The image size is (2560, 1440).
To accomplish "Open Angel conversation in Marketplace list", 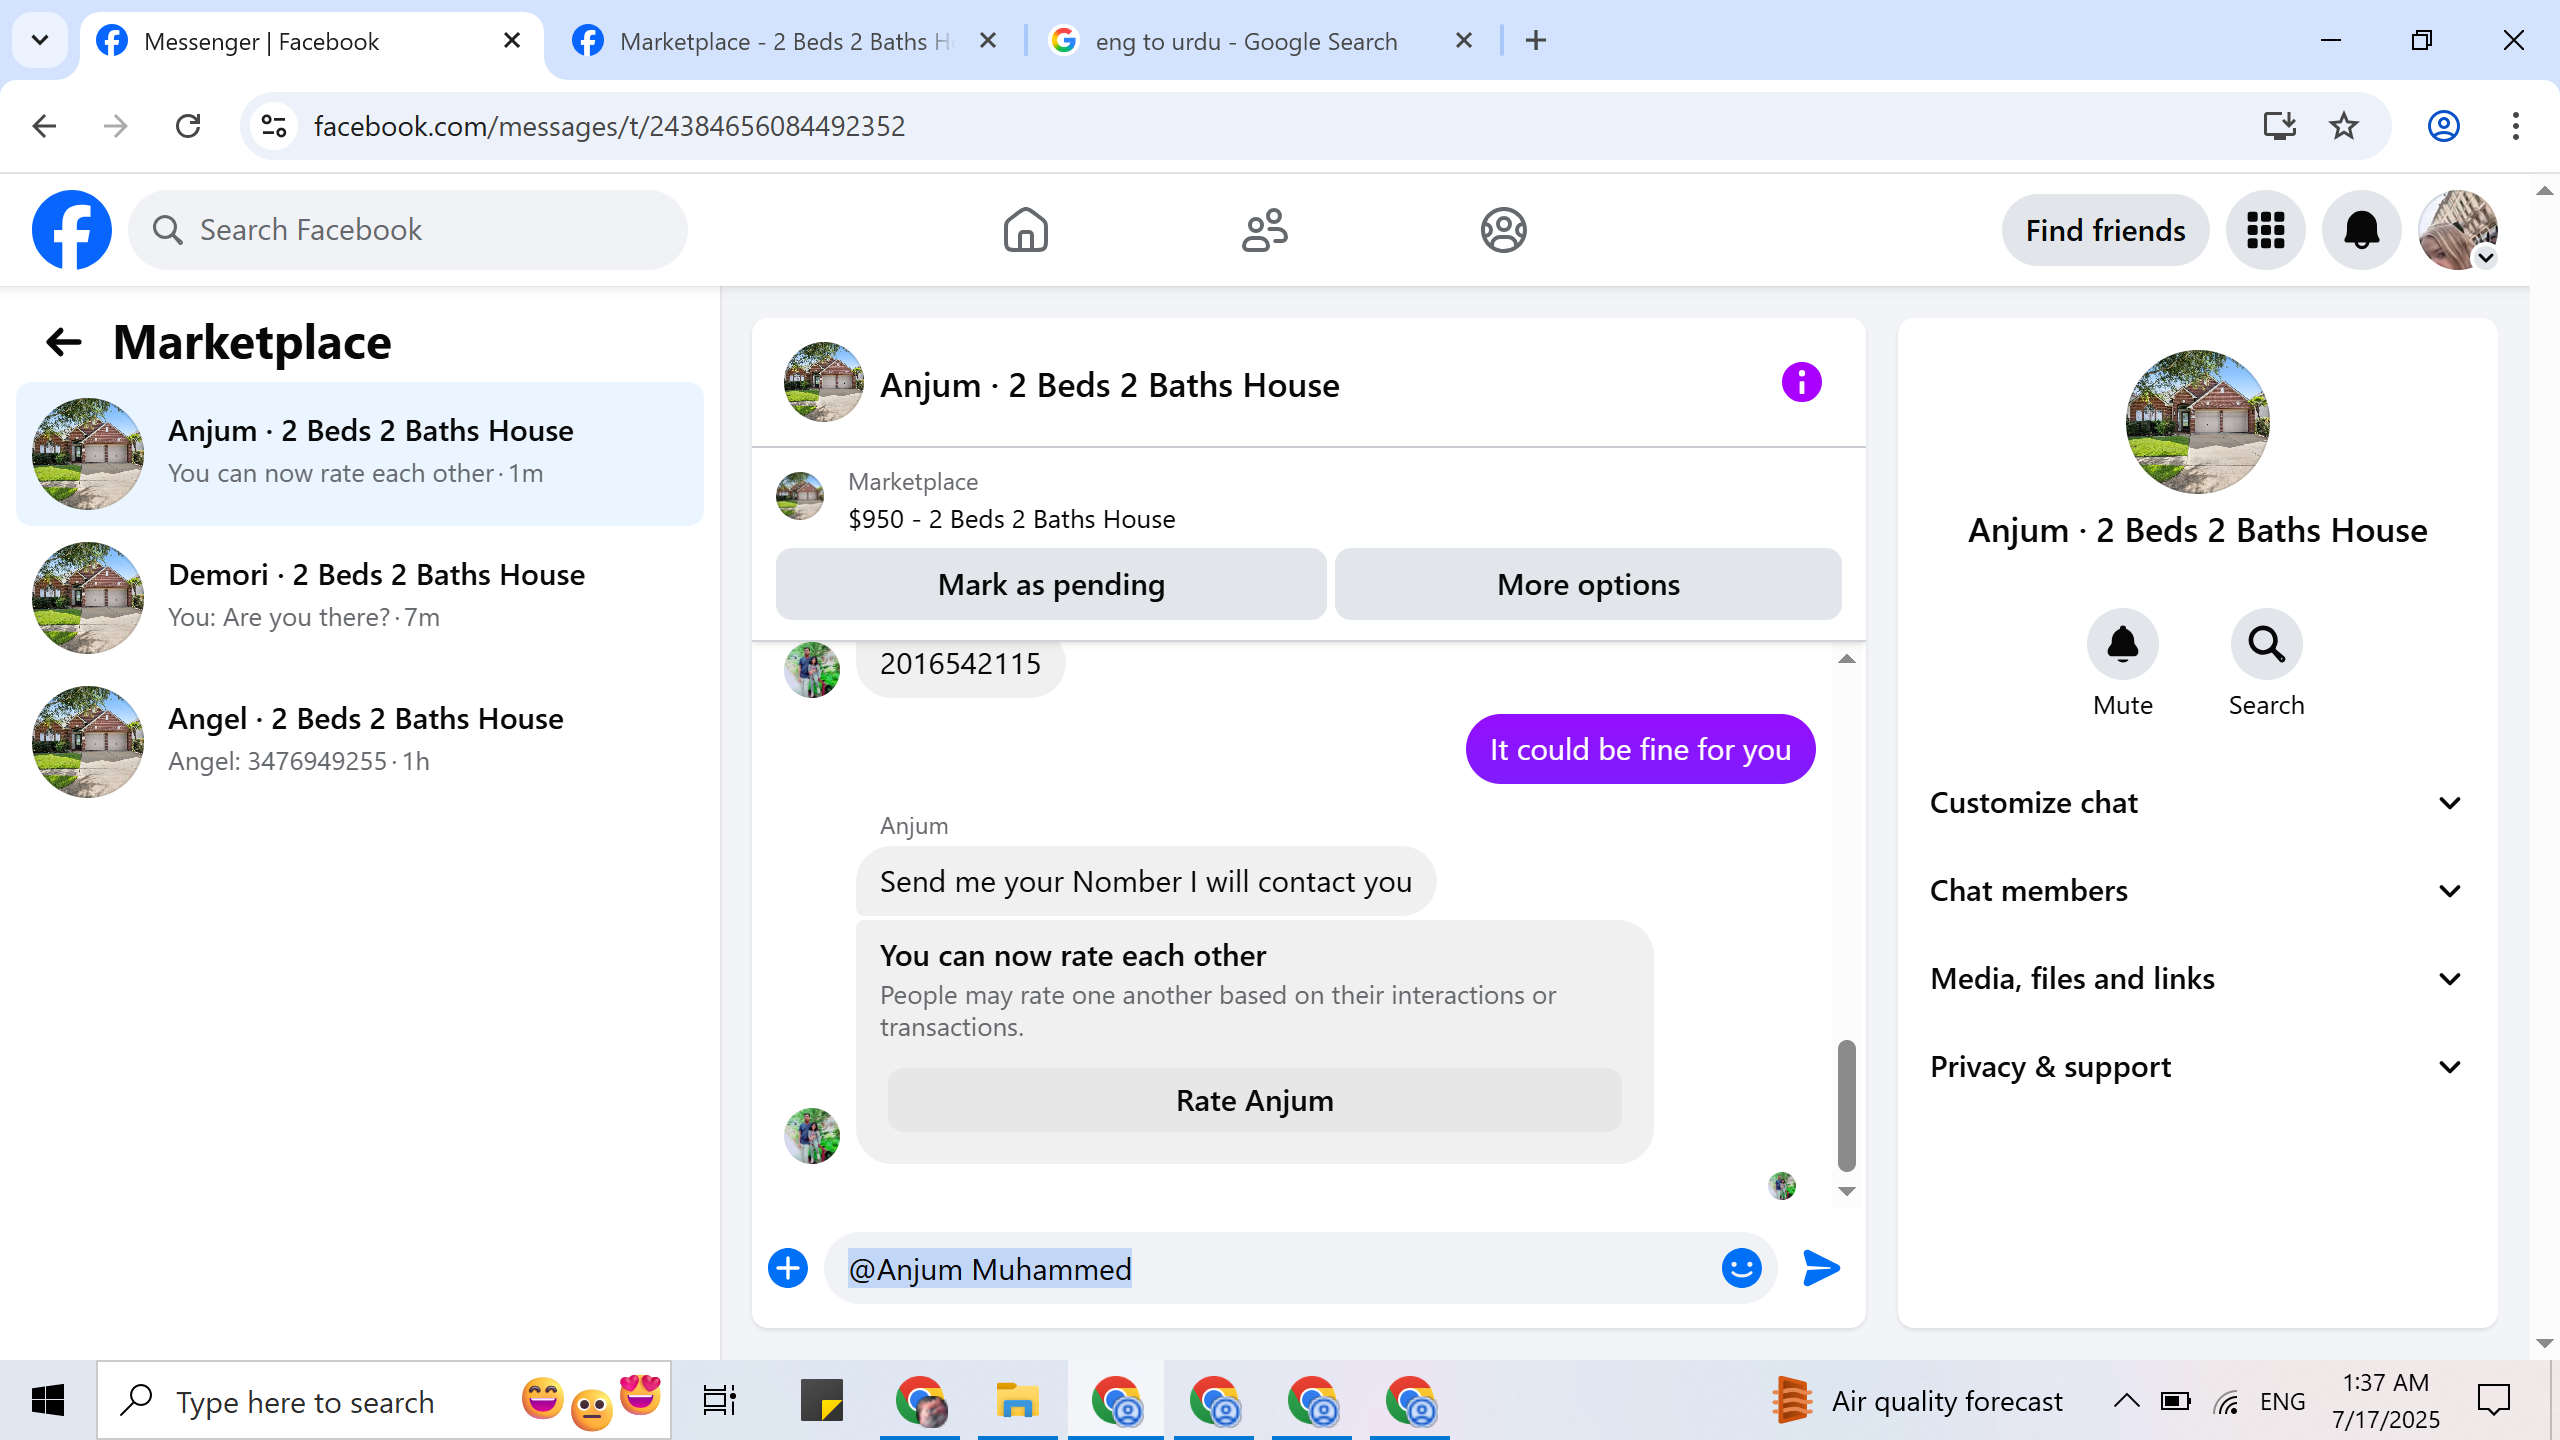I will [x=360, y=742].
